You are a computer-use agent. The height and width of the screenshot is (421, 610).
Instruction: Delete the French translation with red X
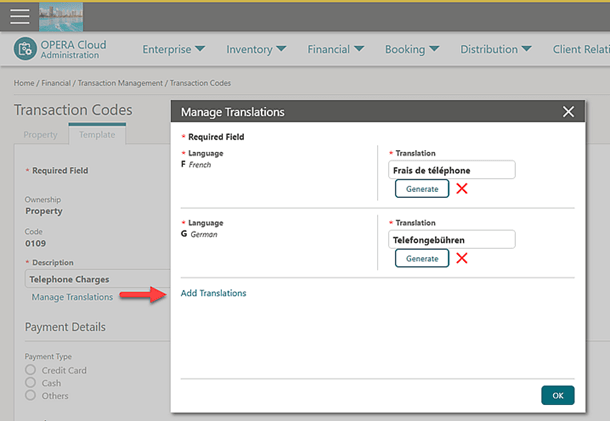tap(462, 188)
